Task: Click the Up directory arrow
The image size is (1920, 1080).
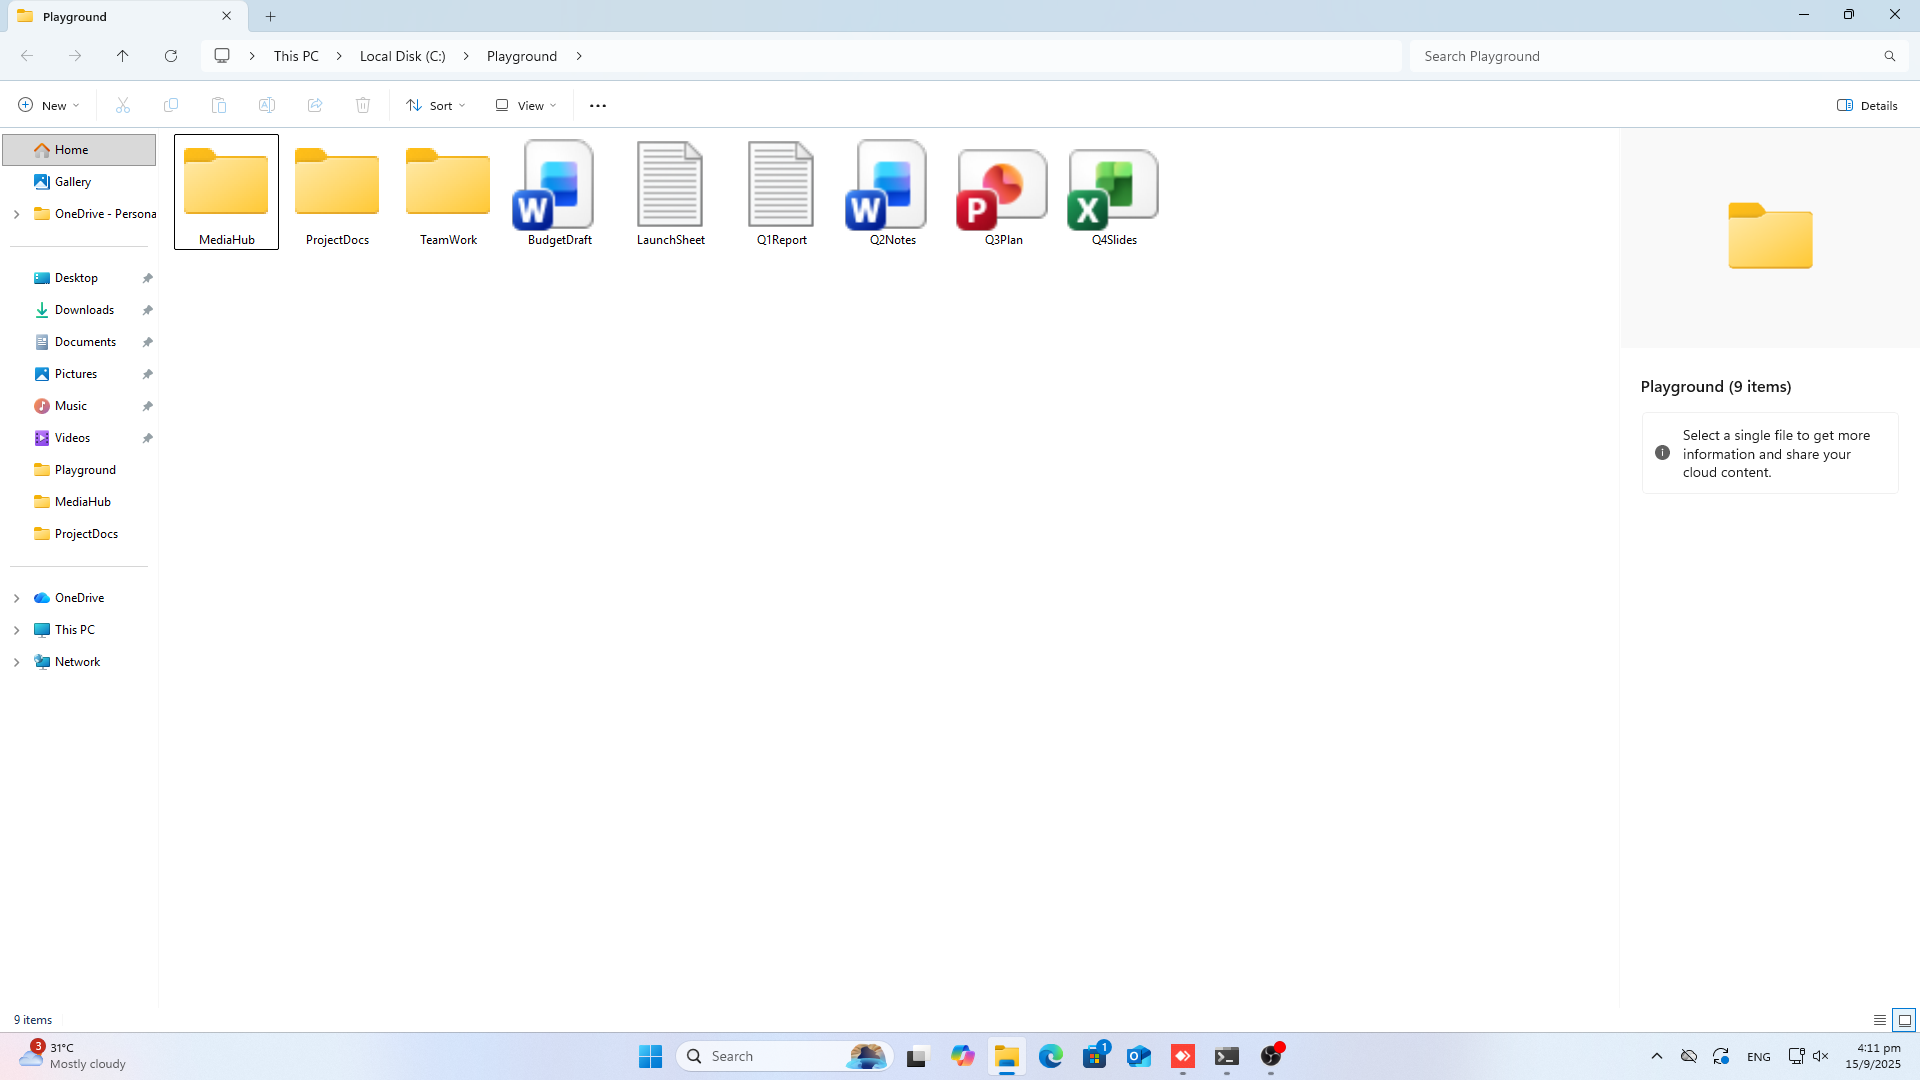Action: [x=123, y=56]
